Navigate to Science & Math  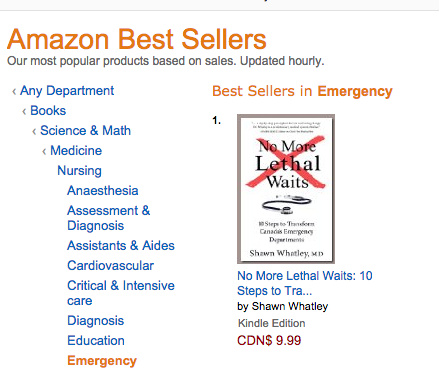click(85, 131)
